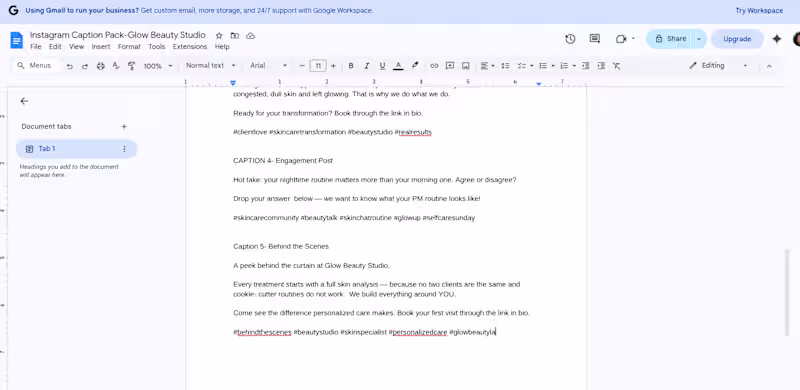Insert an image from toolbar
Image resolution: width=800 pixels, height=390 pixels.
pos(466,66)
